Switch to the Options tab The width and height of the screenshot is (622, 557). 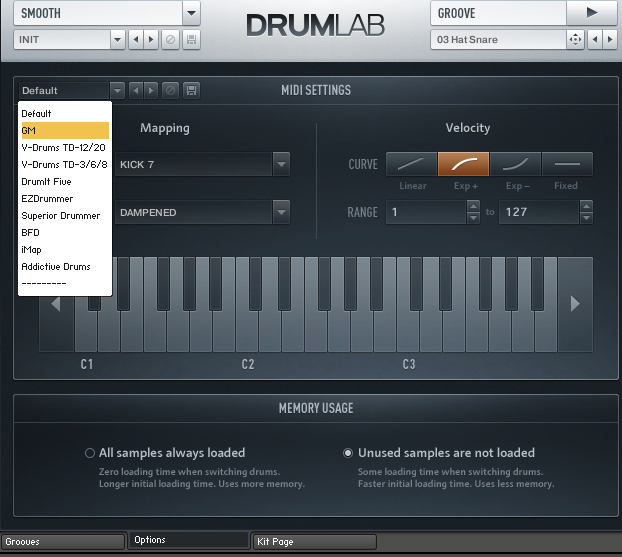(188, 540)
